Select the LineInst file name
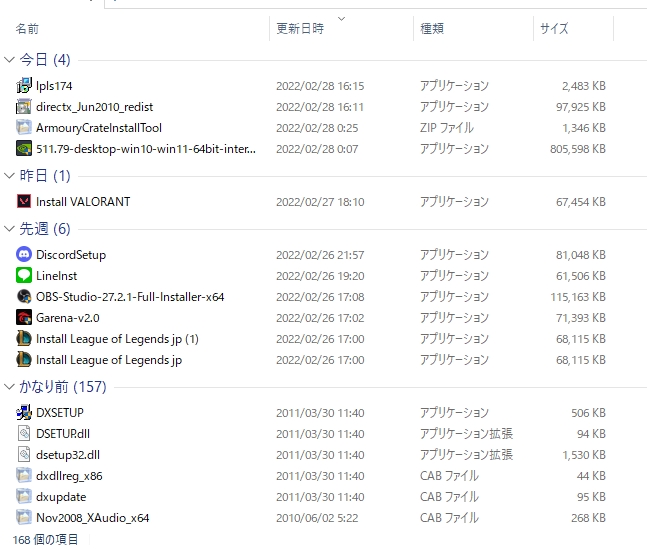 57,276
